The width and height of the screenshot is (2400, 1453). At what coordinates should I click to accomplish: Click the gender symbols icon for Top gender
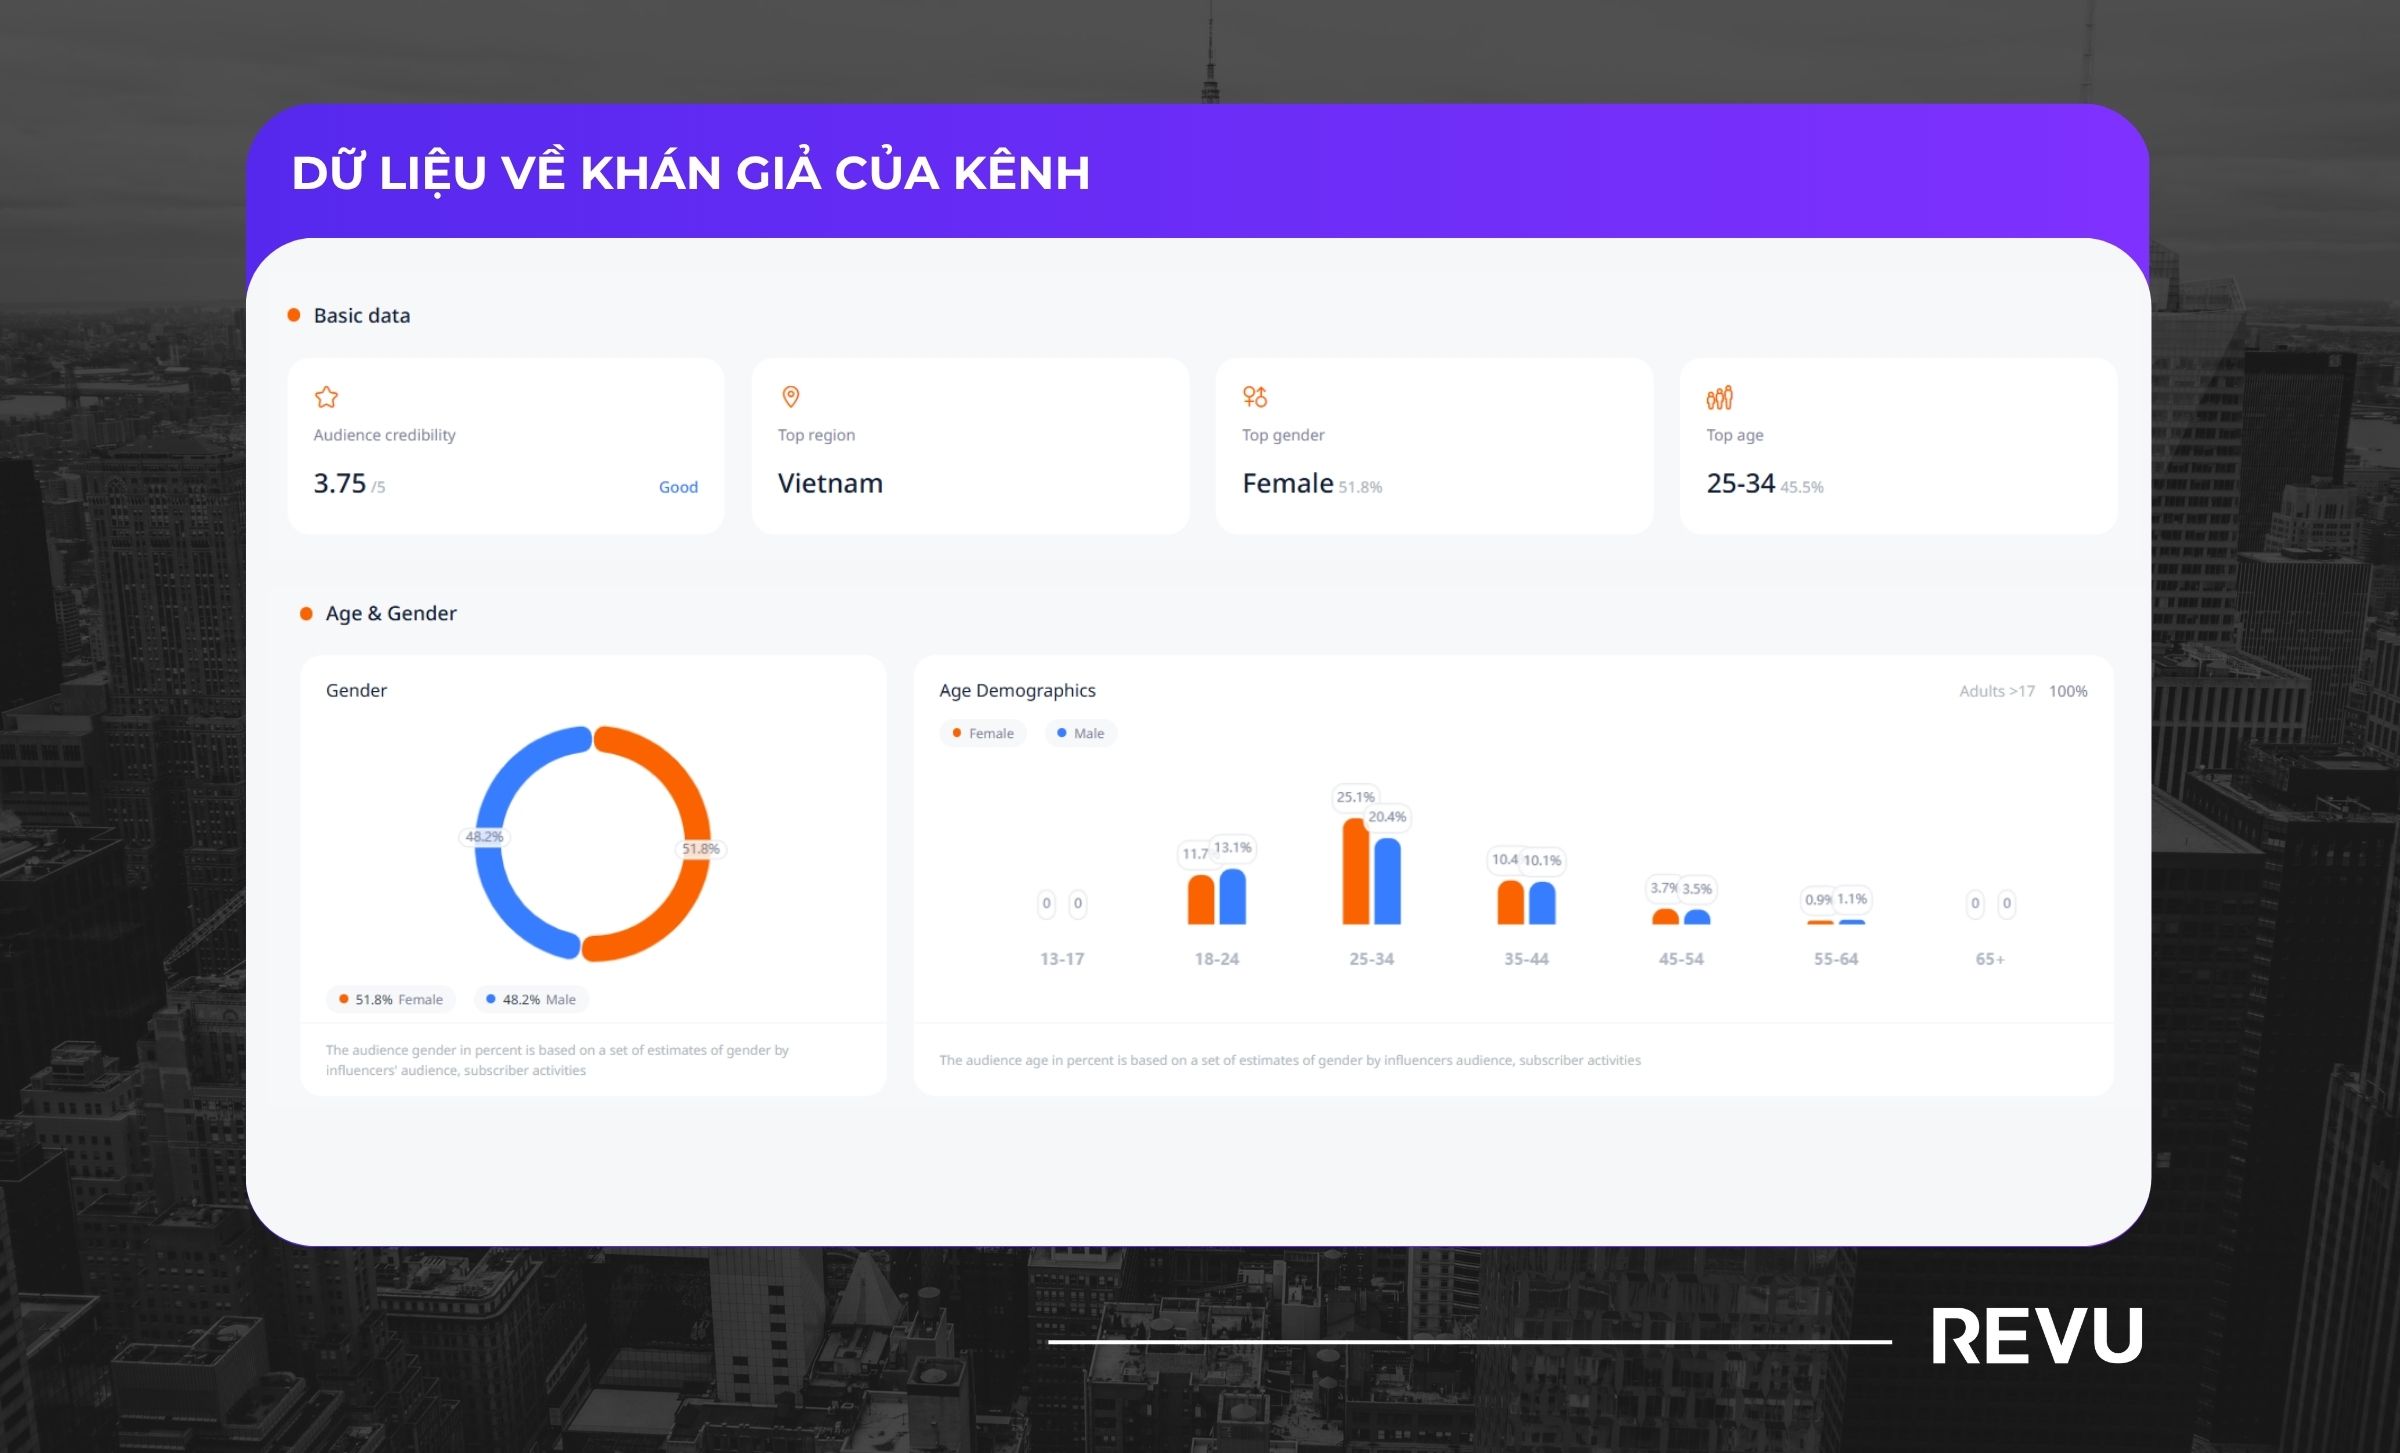pos(1254,397)
